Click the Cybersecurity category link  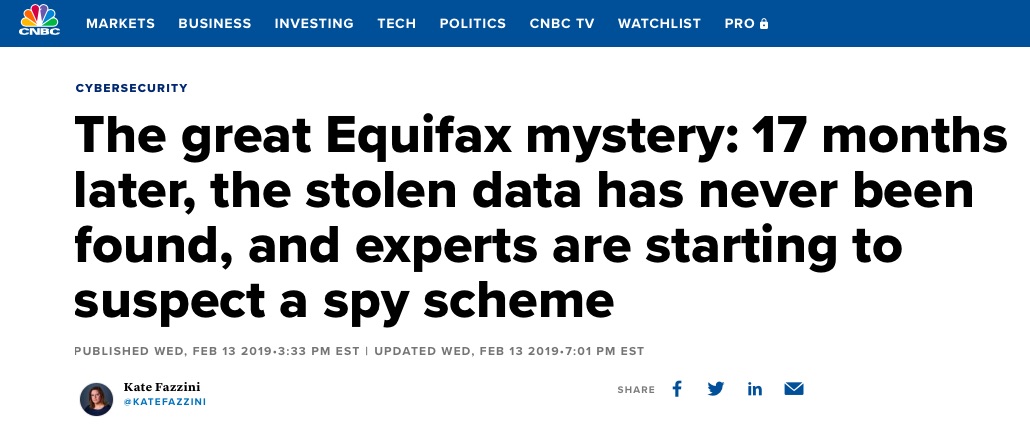coord(131,88)
